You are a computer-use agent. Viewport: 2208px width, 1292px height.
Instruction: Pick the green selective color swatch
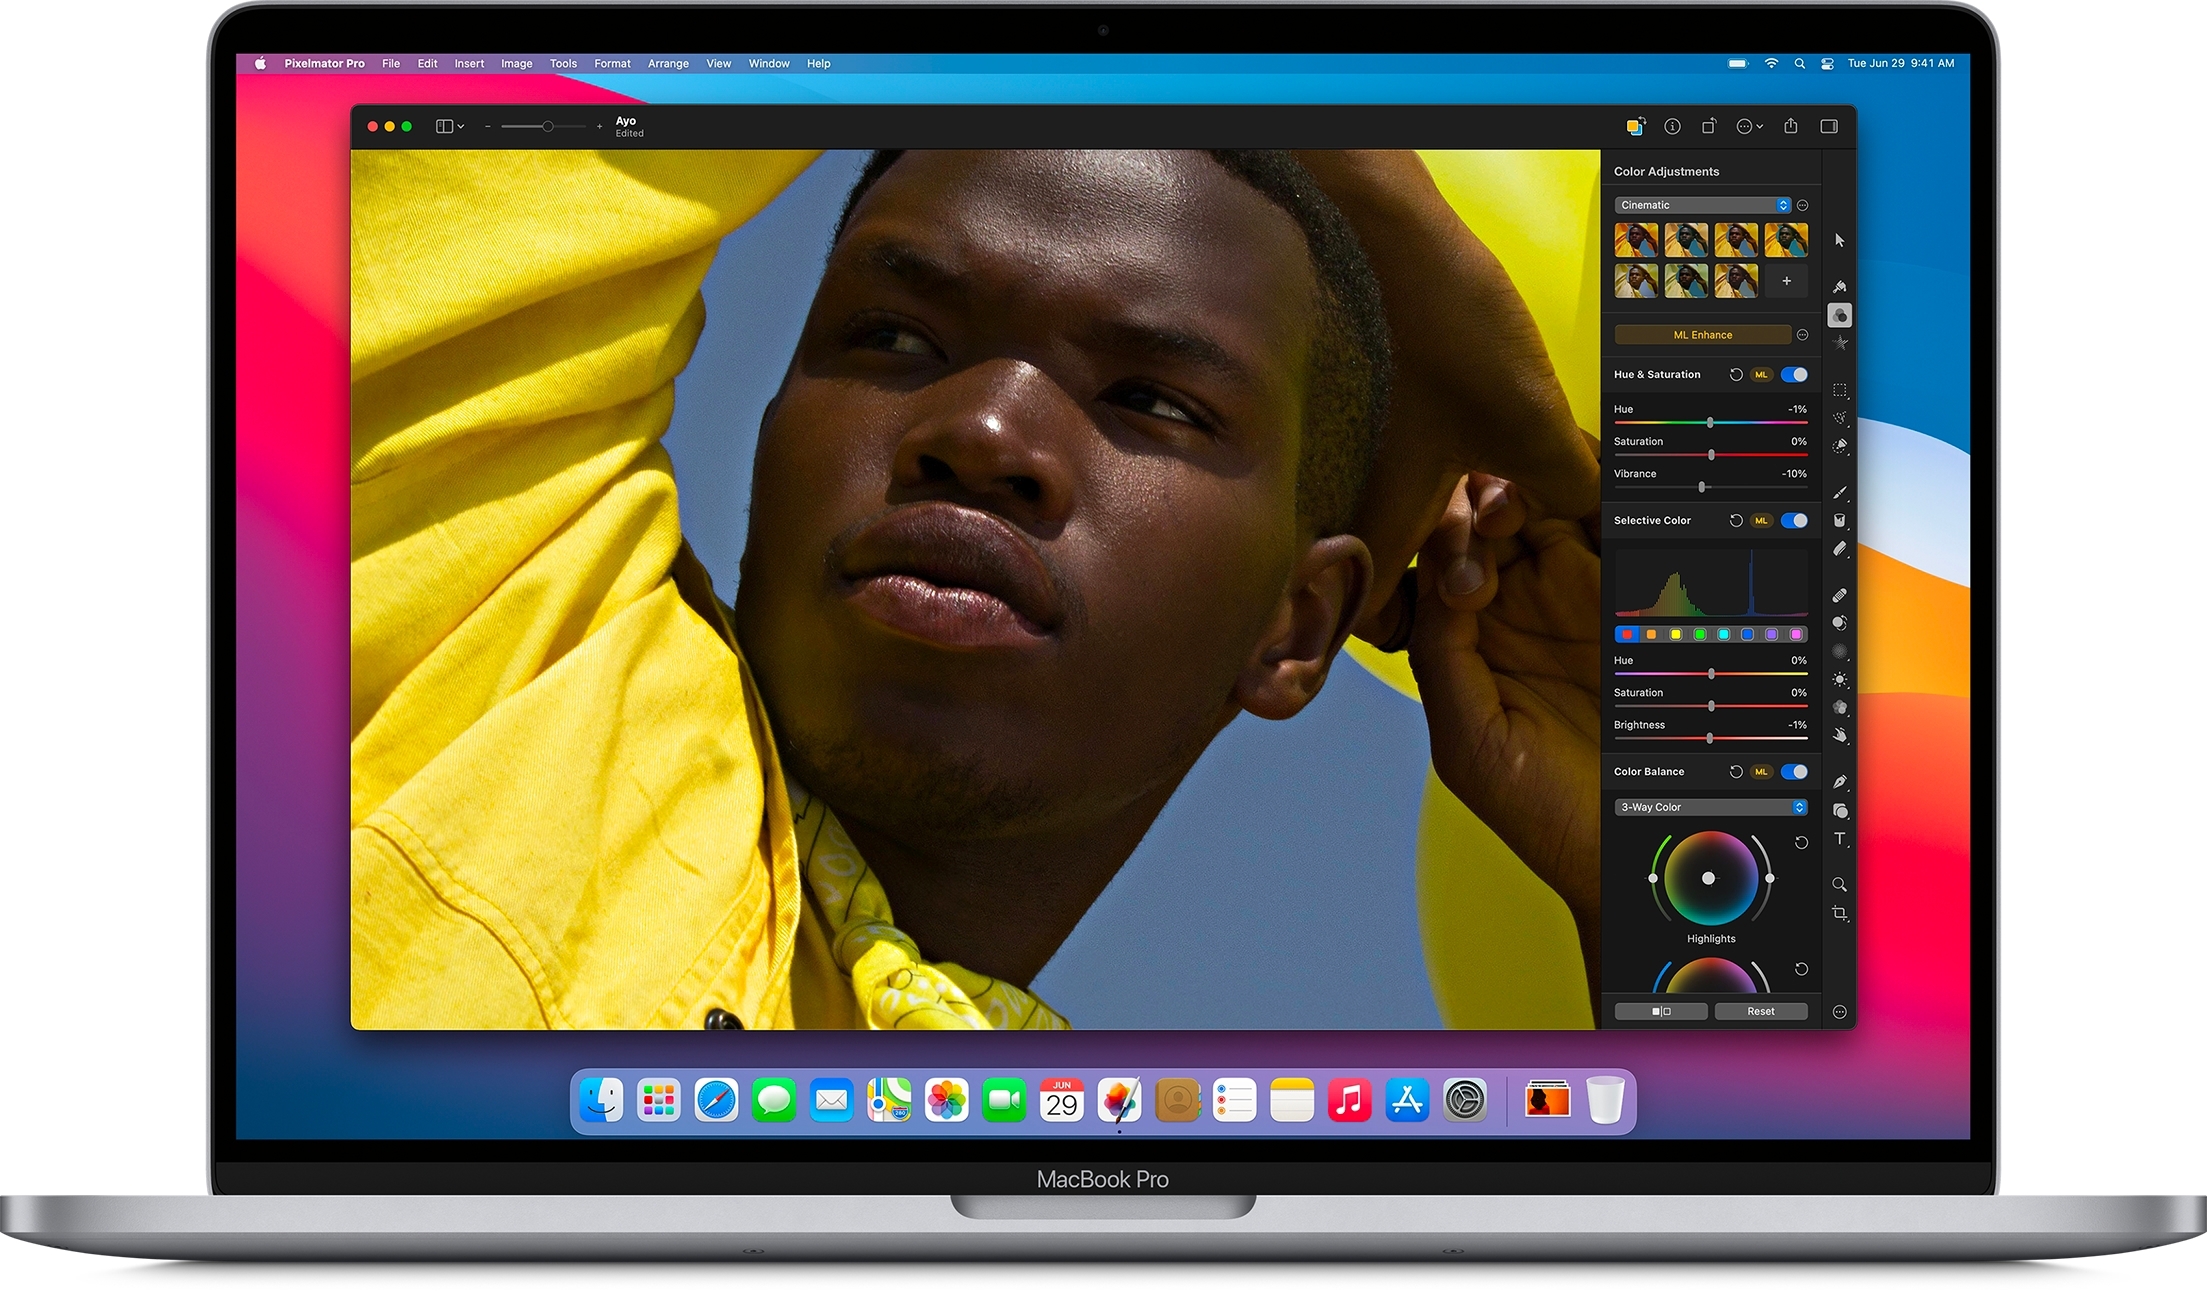[x=1700, y=634]
